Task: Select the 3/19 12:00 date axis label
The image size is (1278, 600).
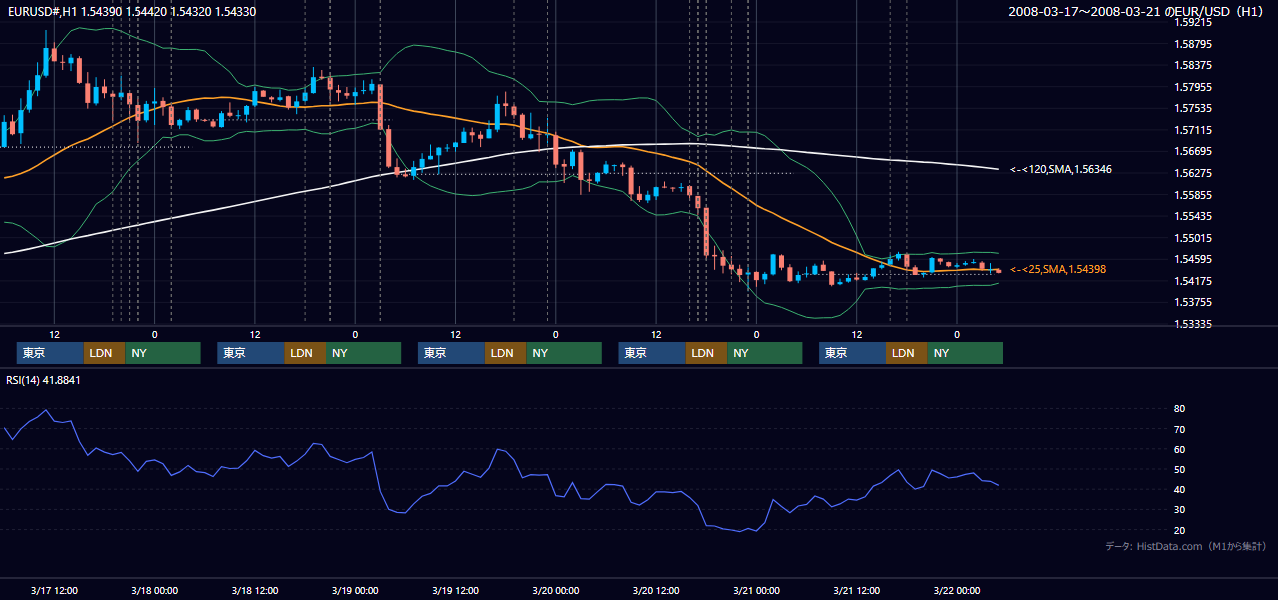Action: pos(455,590)
